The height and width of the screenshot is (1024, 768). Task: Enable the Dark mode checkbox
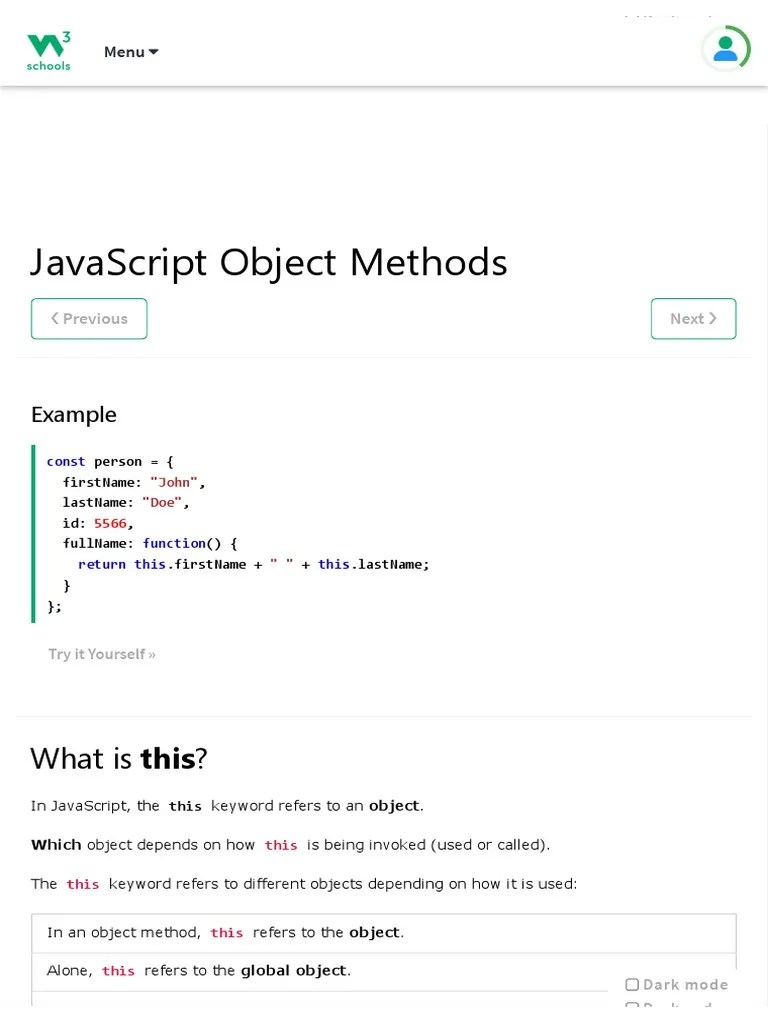[632, 984]
